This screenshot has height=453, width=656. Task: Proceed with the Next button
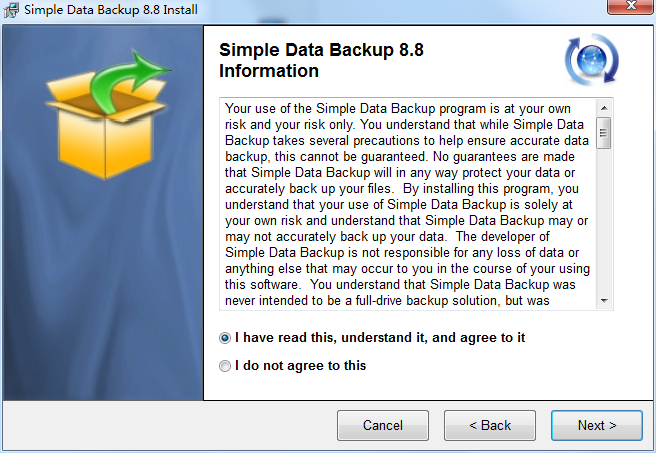tap(597, 425)
